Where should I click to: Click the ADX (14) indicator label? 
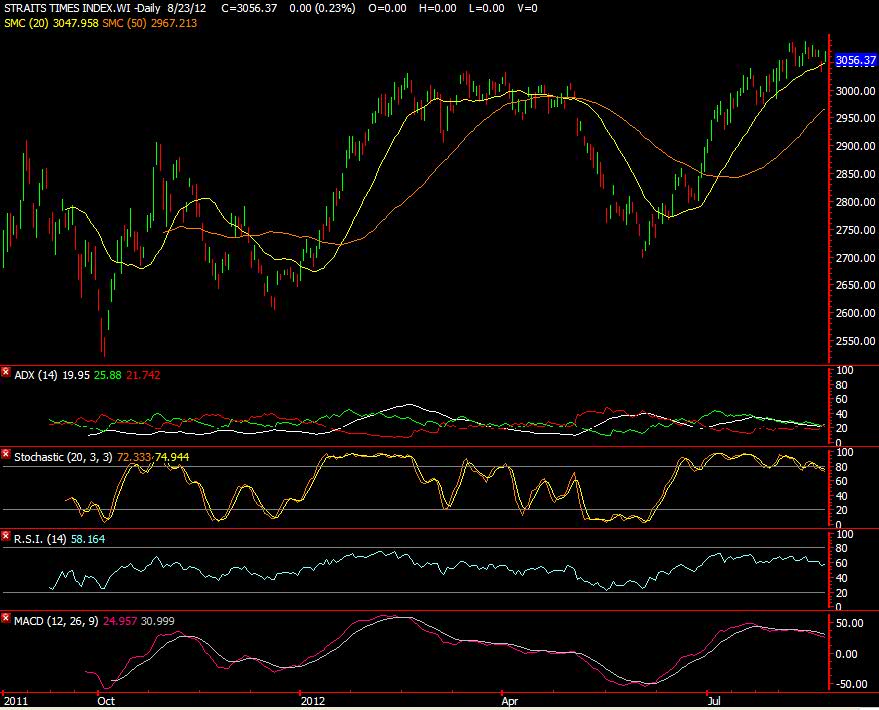36,375
